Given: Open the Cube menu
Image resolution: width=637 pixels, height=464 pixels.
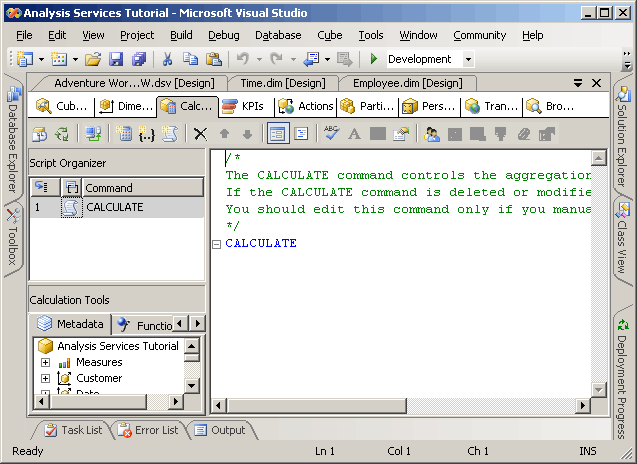Looking at the screenshot, I should [330, 35].
